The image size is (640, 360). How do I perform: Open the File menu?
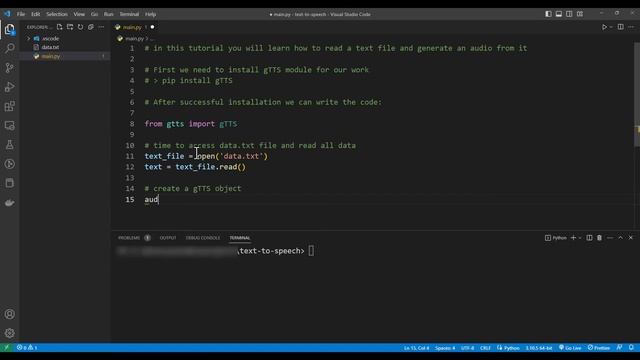[21, 14]
